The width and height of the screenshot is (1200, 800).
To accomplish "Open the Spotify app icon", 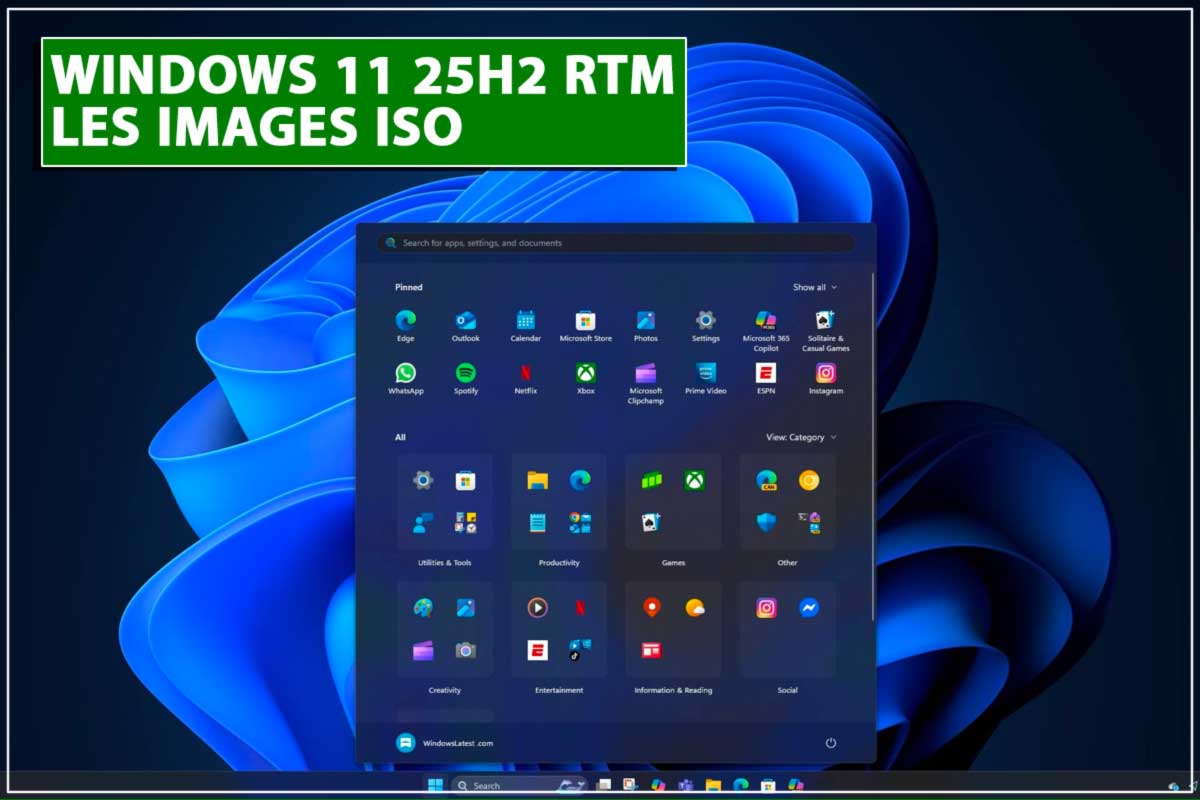I will click(465, 374).
